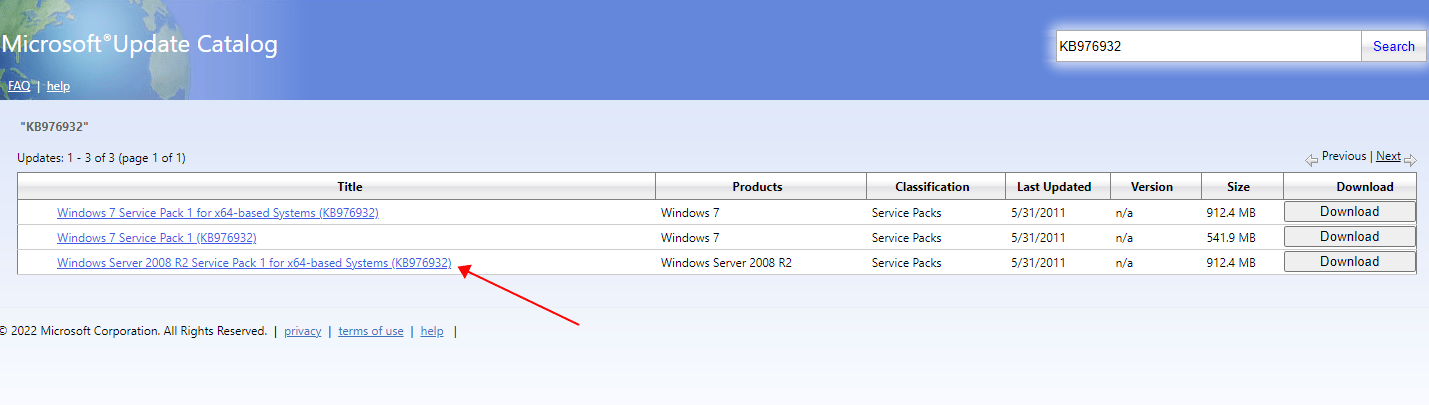Screen dimensions: 1429x405
Task: Open the privacy footer link
Action: click(x=303, y=331)
